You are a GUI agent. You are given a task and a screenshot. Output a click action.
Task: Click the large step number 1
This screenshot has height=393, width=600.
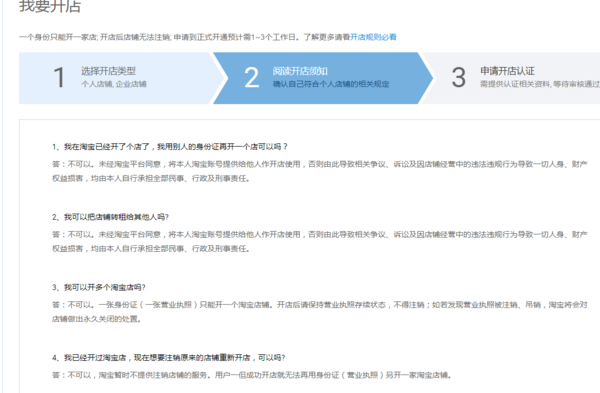click(x=59, y=78)
